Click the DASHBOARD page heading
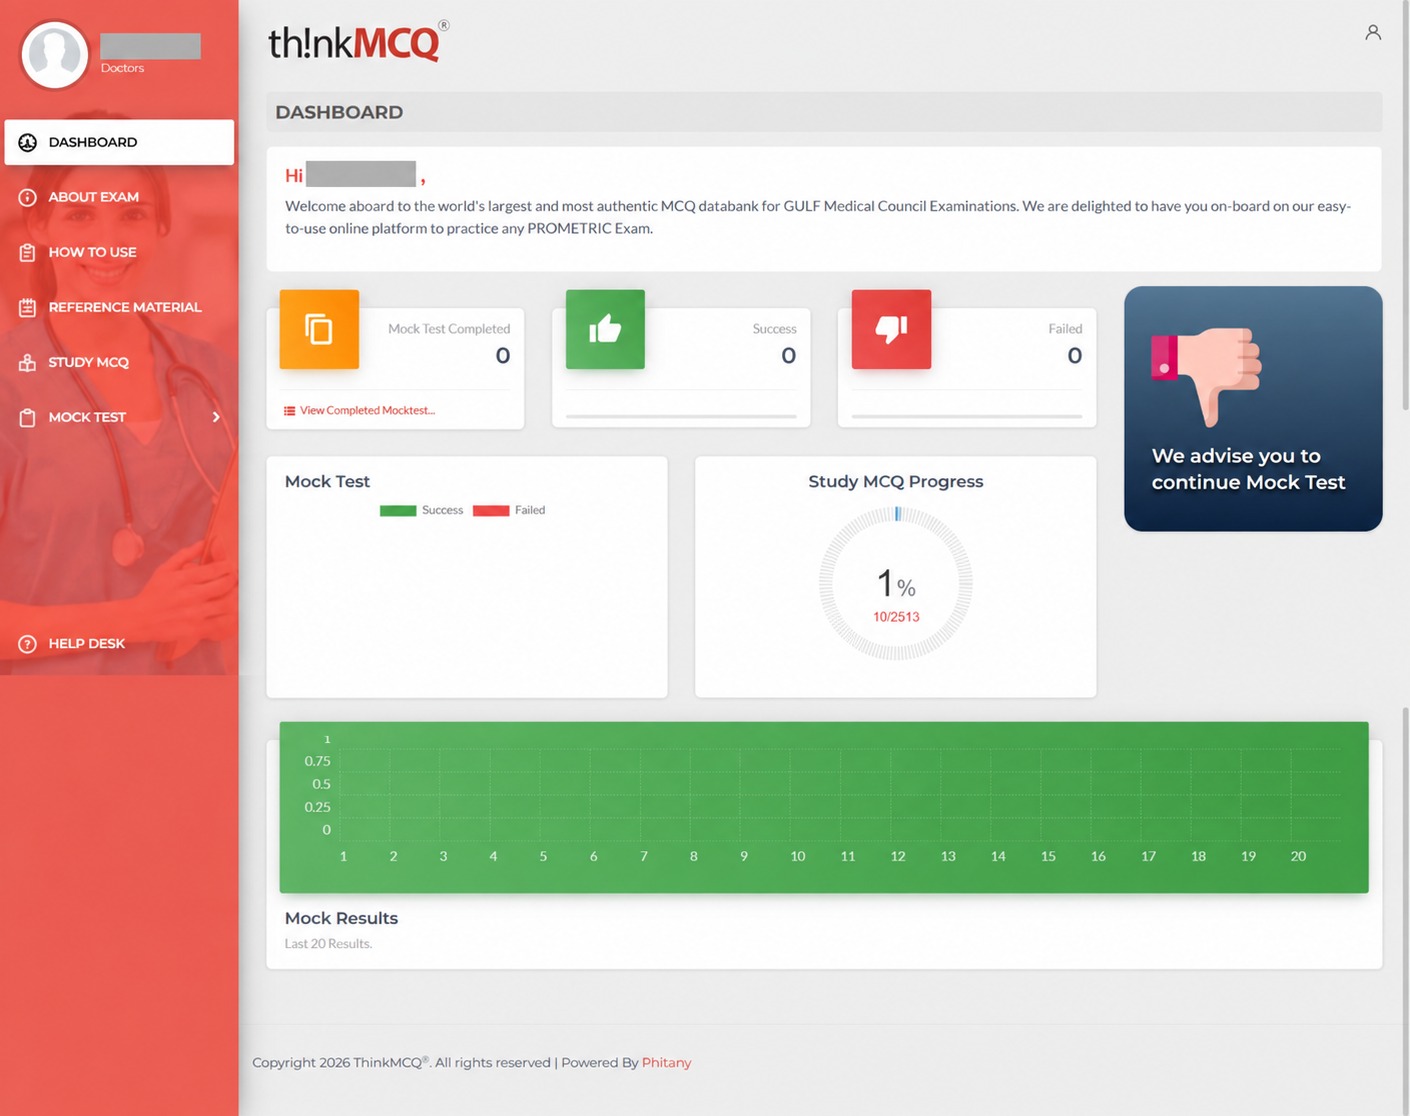The width and height of the screenshot is (1410, 1116). [x=339, y=112]
